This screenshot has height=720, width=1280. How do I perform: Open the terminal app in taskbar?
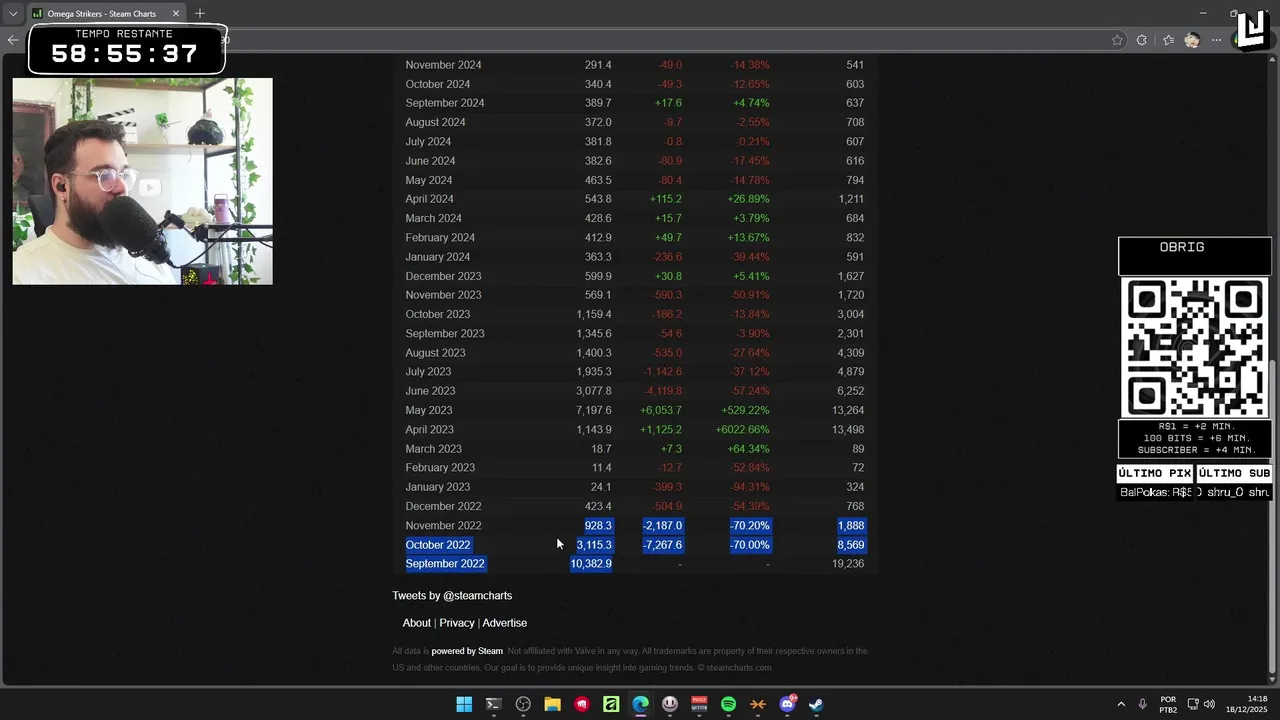(493, 704)
